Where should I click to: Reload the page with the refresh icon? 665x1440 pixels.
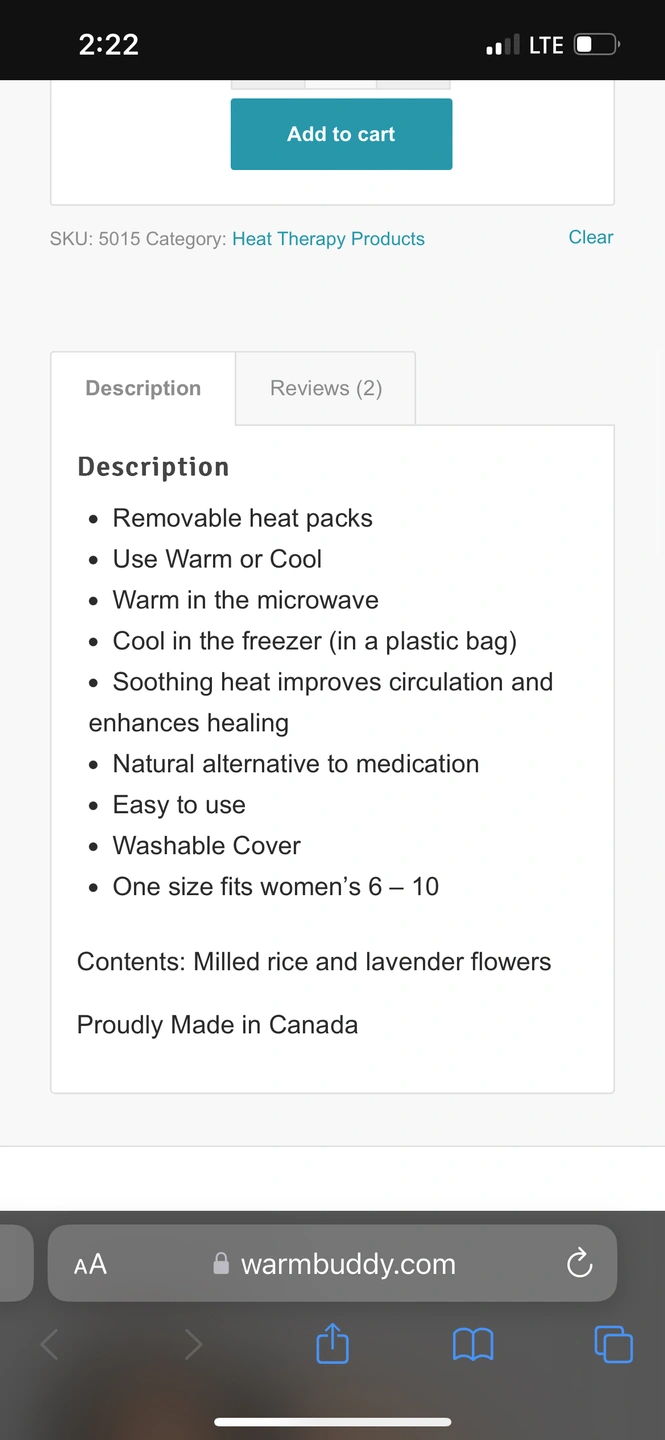[x=579, y=1264]
